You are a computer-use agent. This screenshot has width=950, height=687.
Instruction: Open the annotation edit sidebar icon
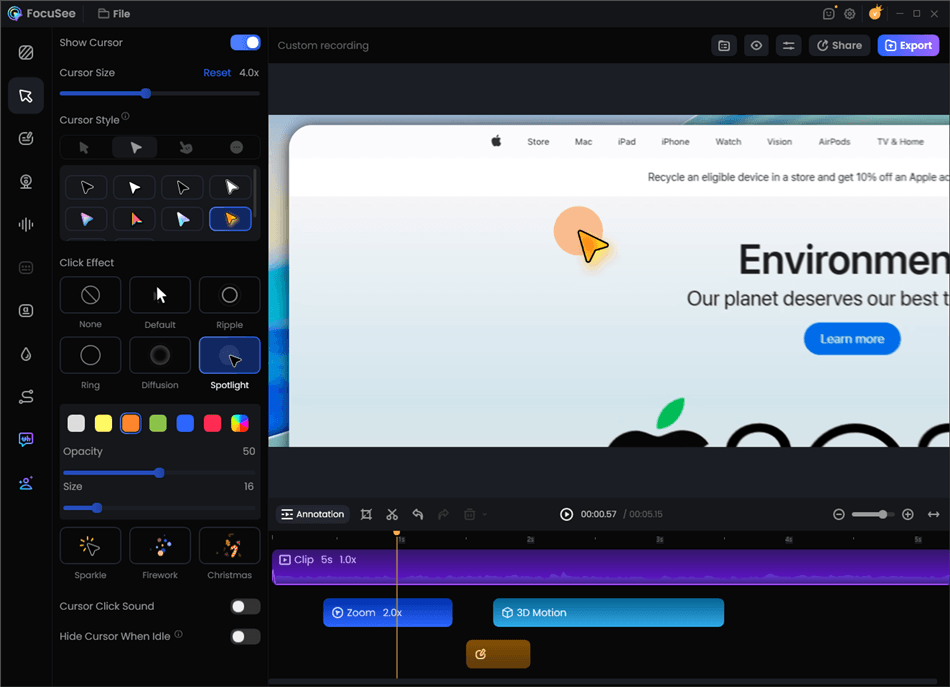click(x=25, y=139)
